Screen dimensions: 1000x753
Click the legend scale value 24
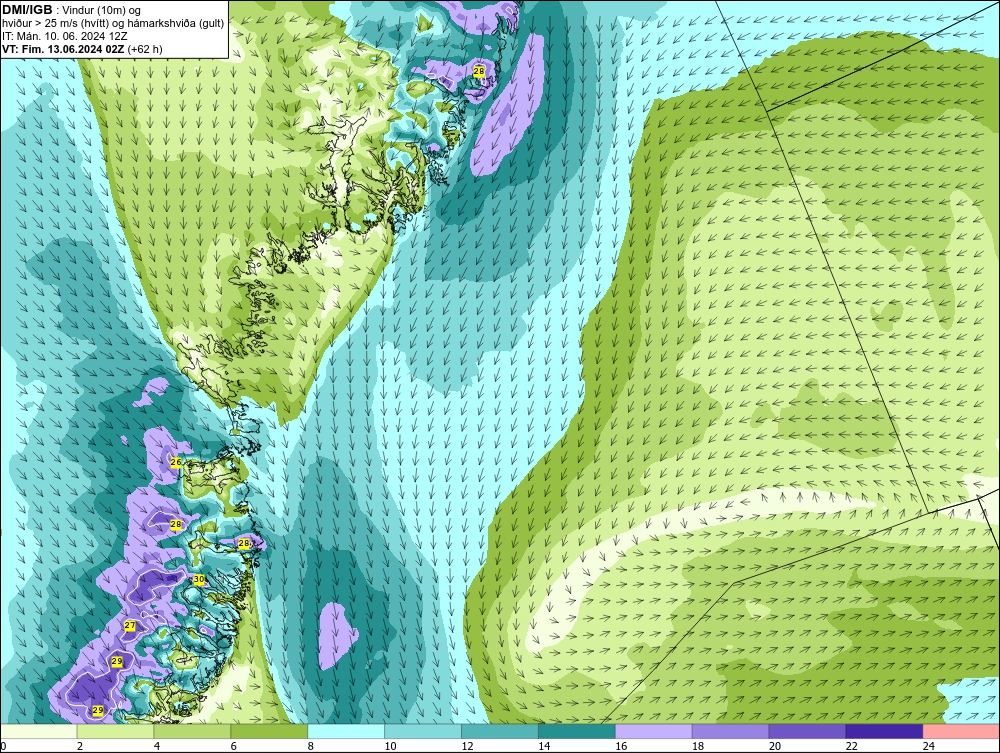(929, 746)
